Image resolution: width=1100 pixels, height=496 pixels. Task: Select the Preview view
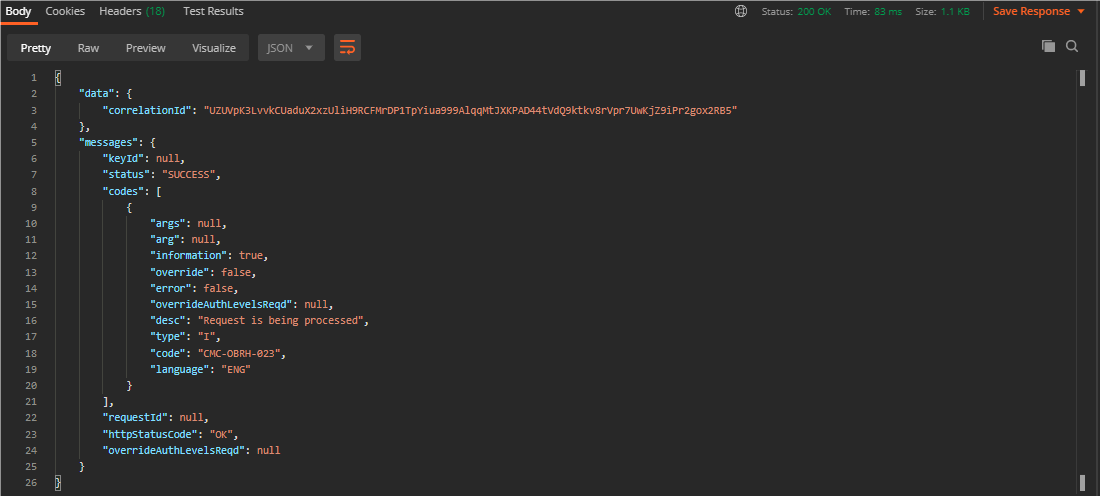(x=146, y=48)
